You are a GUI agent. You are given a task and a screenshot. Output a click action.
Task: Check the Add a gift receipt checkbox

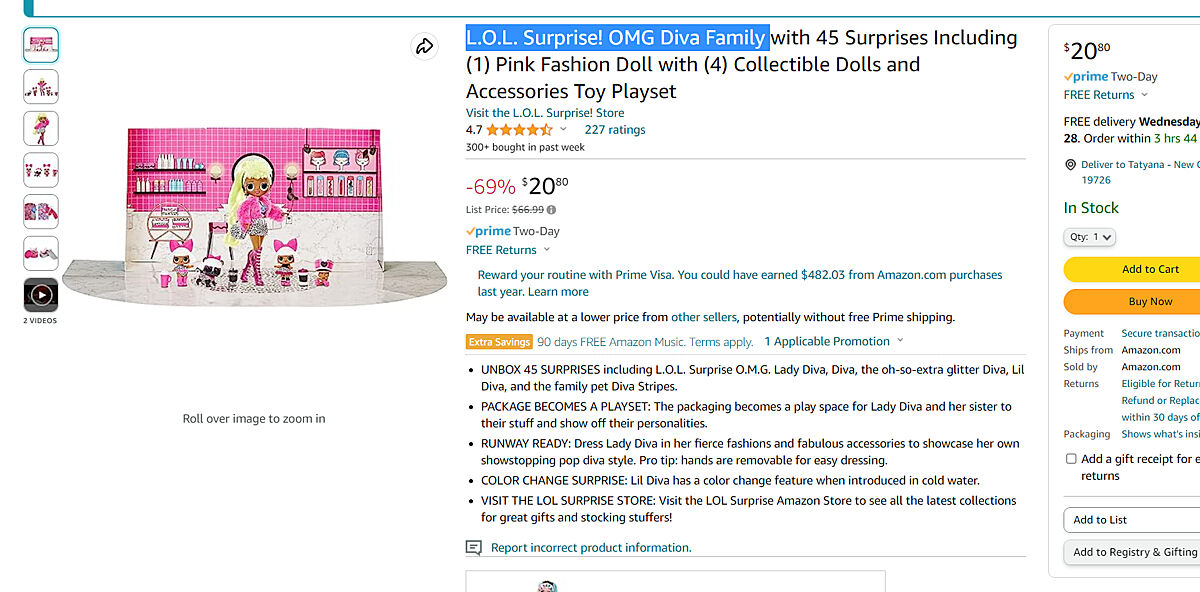[1071, 459]
